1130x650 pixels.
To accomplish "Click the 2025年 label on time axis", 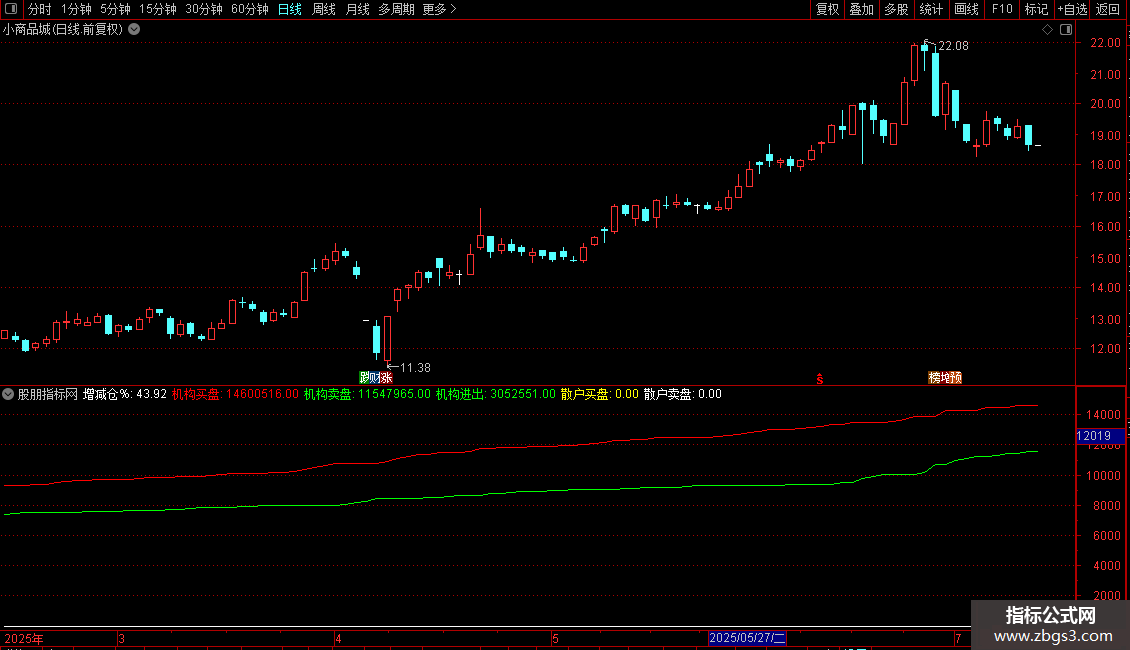I will tap(24, 638).
